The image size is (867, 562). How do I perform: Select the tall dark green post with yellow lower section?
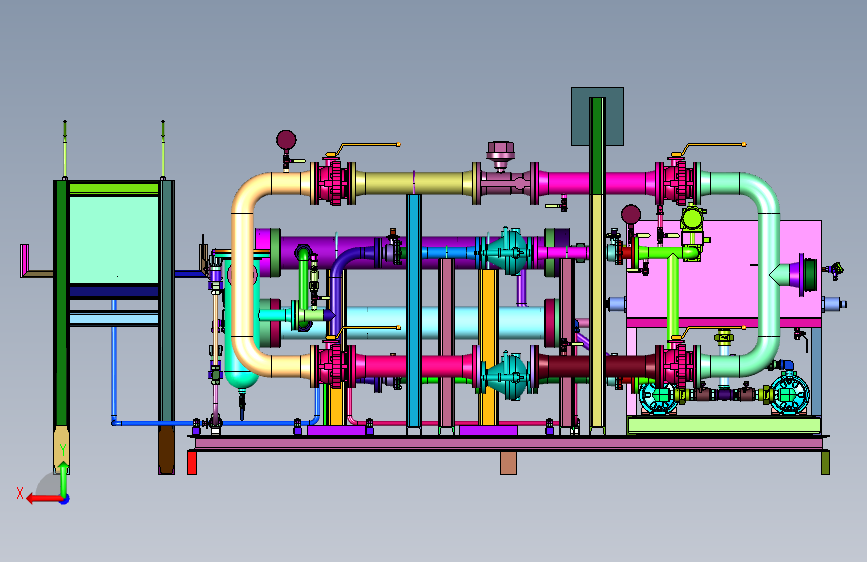click(597, 264)
